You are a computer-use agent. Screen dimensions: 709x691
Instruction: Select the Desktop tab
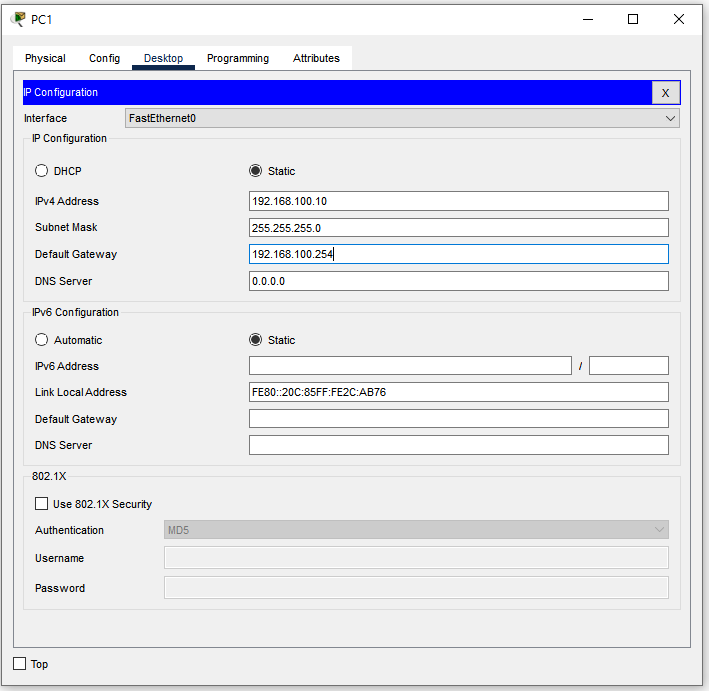[x=163, y=58]
